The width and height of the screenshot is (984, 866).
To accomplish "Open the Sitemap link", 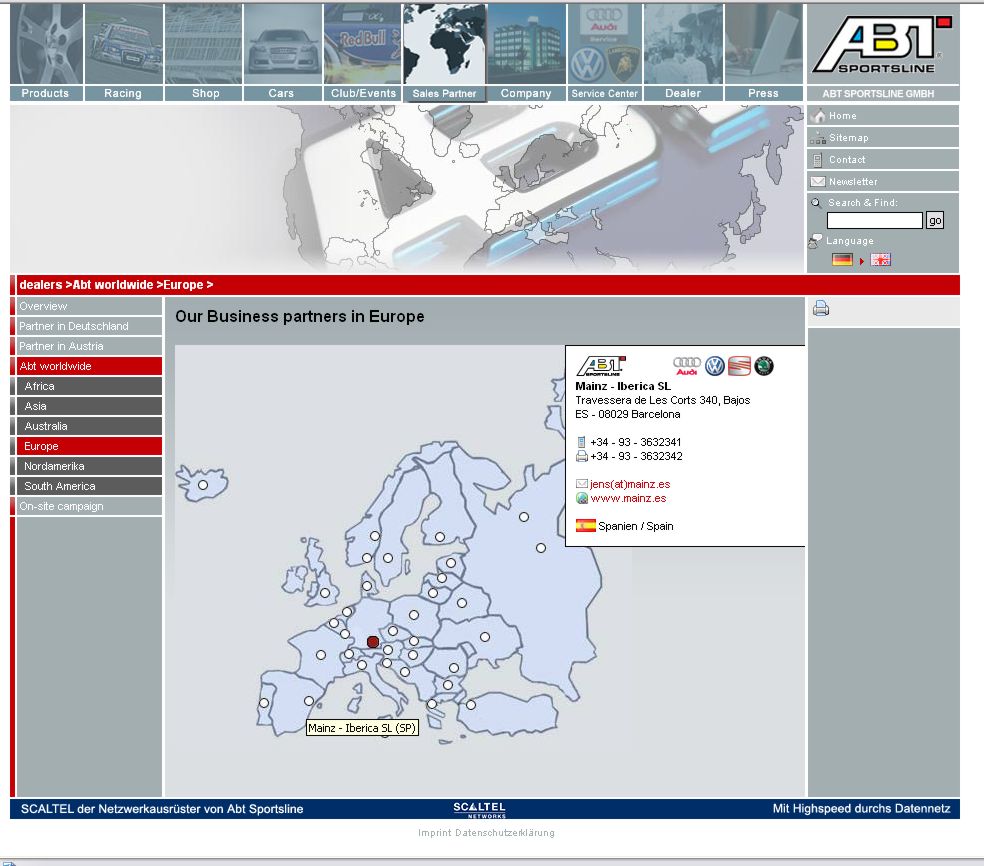I will 848,137.
